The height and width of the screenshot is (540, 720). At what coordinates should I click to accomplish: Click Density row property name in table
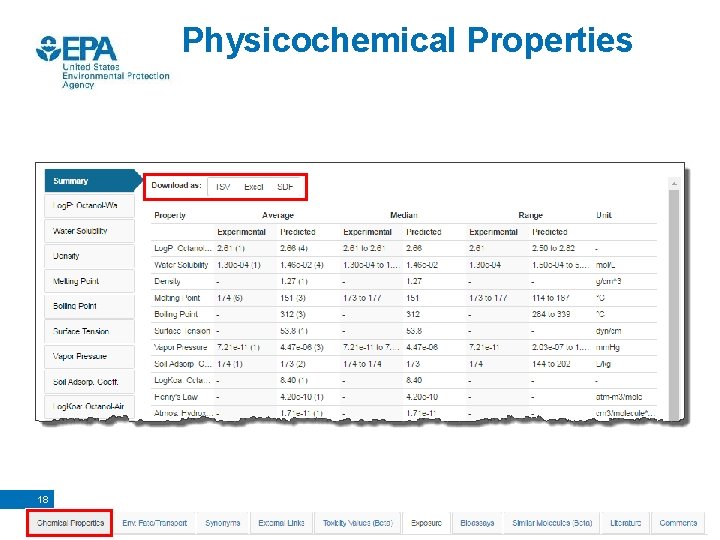click(x=167, y=281)
